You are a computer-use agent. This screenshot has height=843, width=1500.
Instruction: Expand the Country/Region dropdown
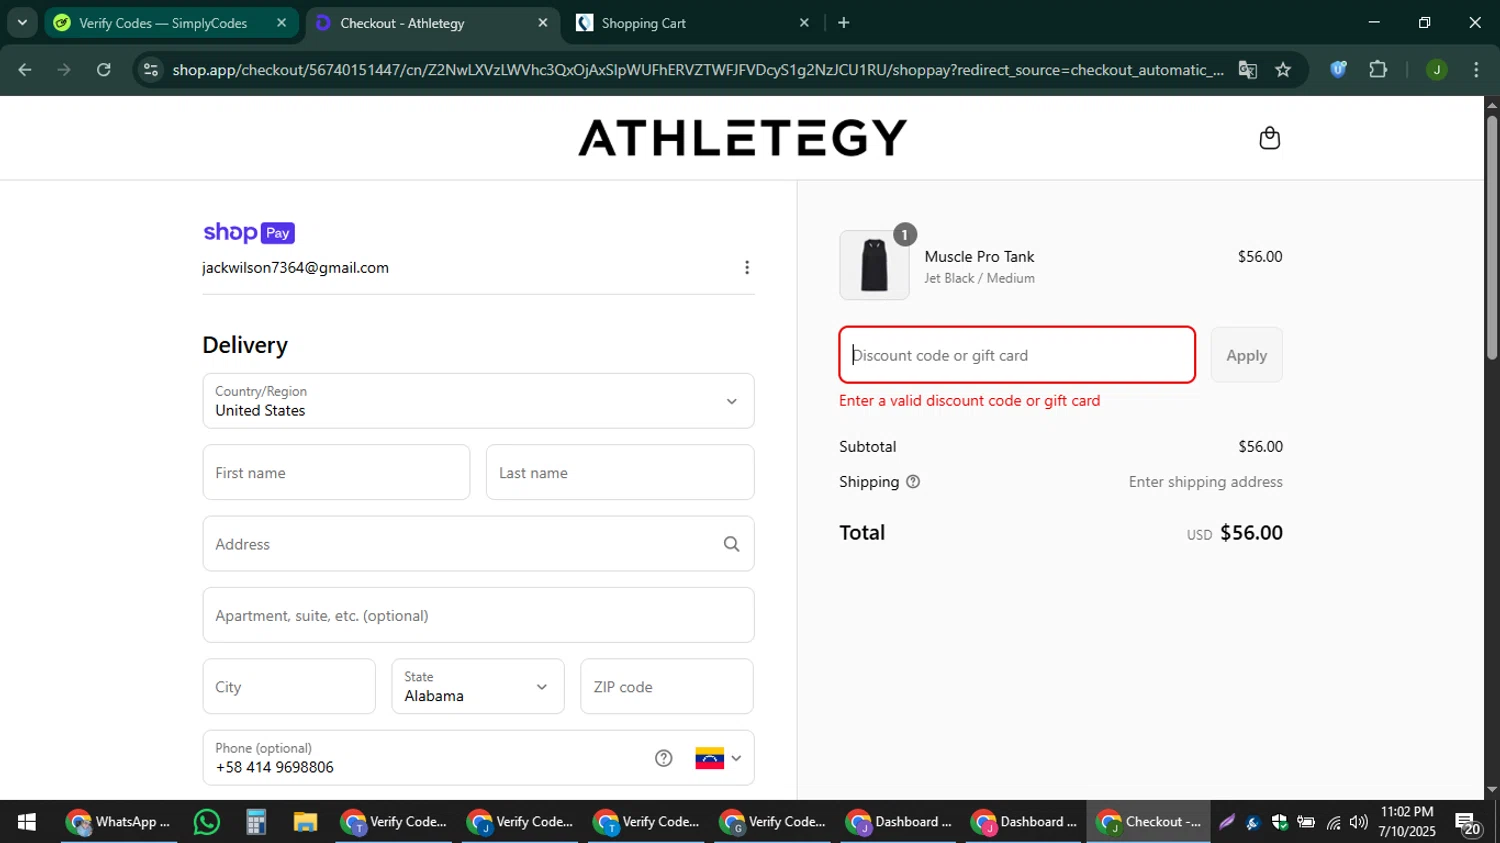tap(478, 401)
